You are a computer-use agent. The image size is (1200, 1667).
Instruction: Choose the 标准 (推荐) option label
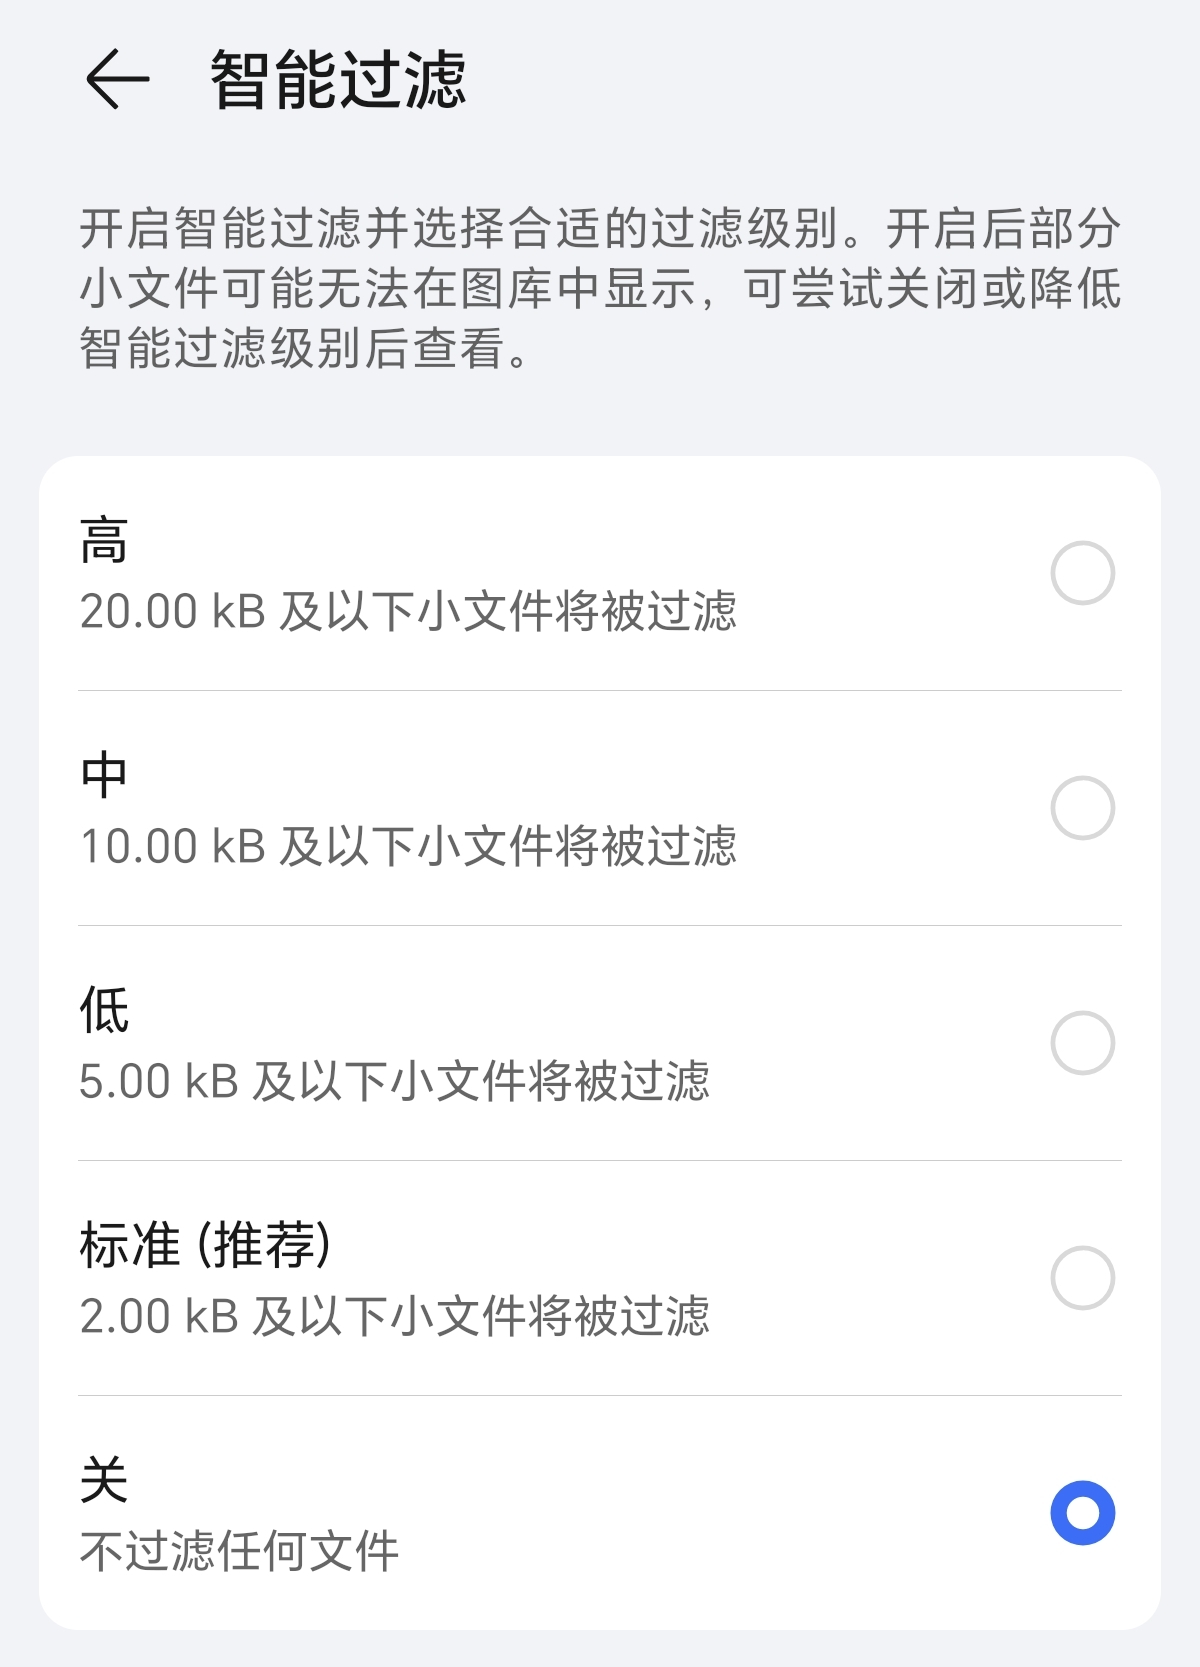coord(205,1245)
